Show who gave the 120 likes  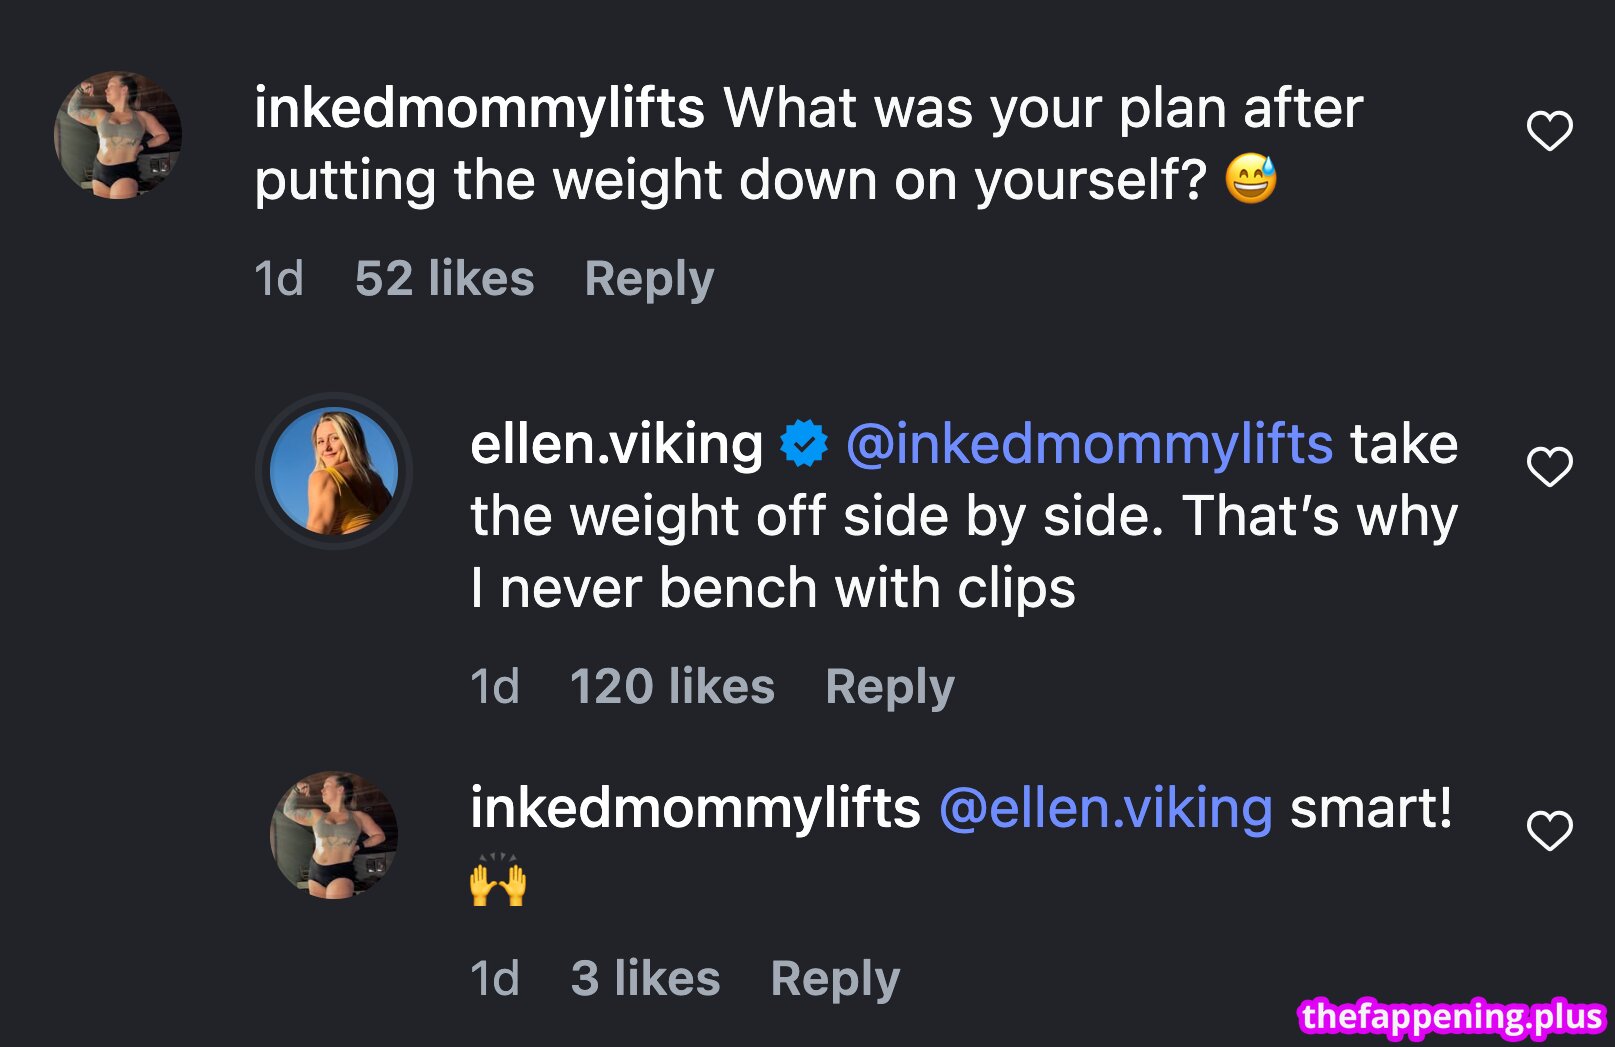pos(672,687)
